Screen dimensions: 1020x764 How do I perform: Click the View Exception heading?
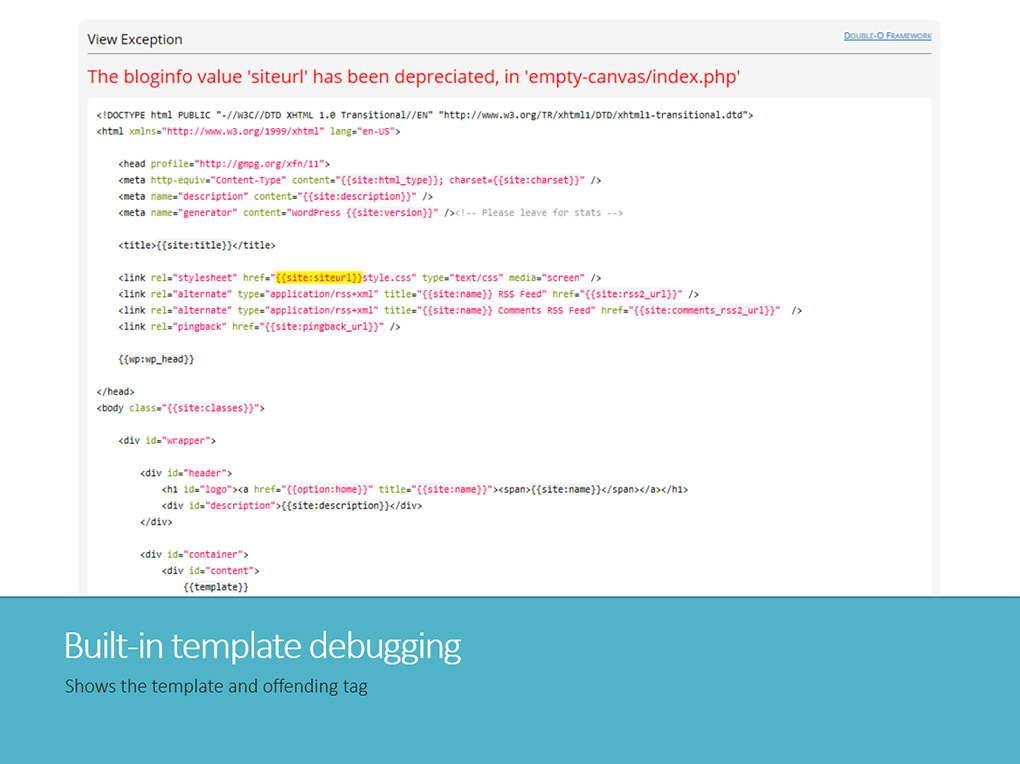click(135, 40)
